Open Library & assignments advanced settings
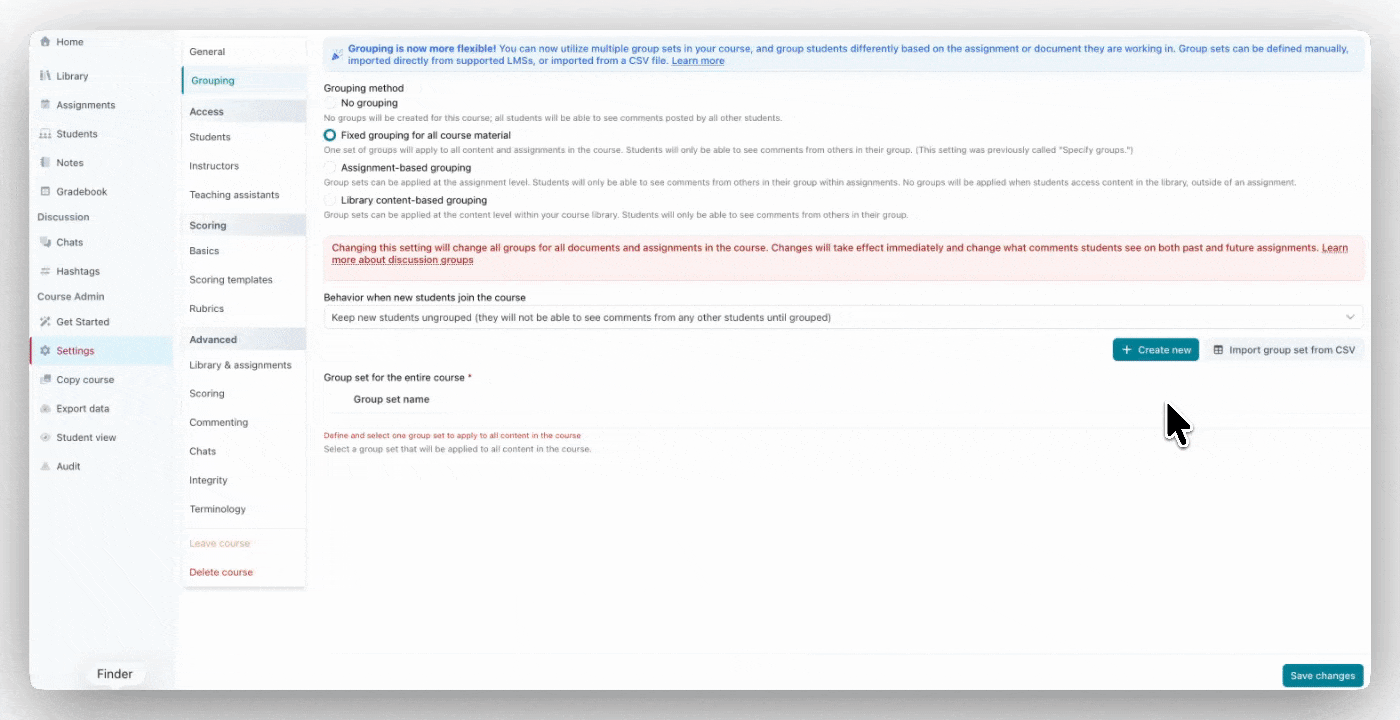The height and width of the screenshot is (720, 1400). point(240,365)
